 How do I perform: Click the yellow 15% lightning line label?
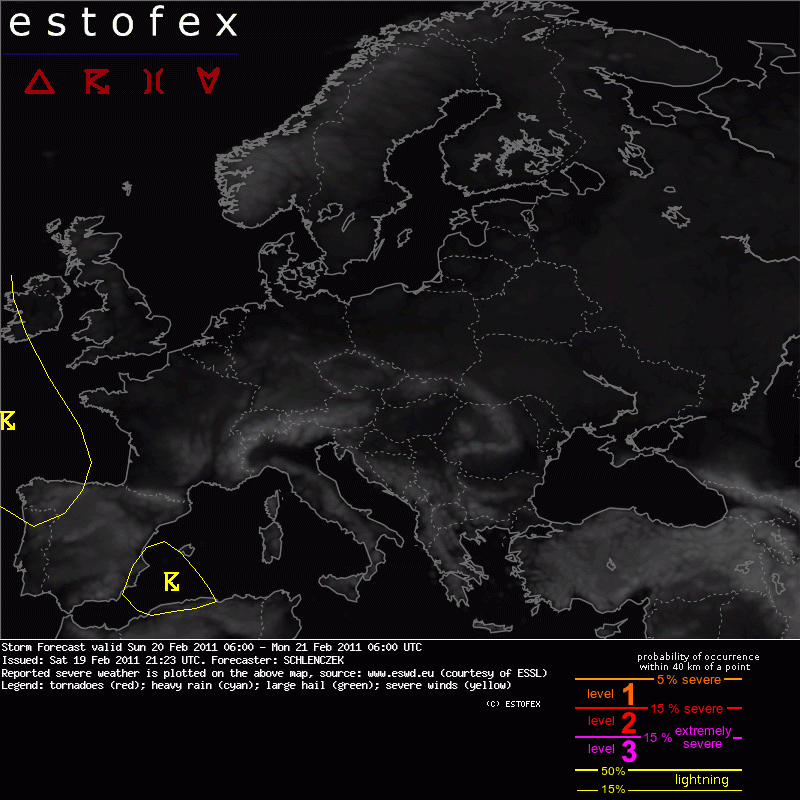click(613, 789)
